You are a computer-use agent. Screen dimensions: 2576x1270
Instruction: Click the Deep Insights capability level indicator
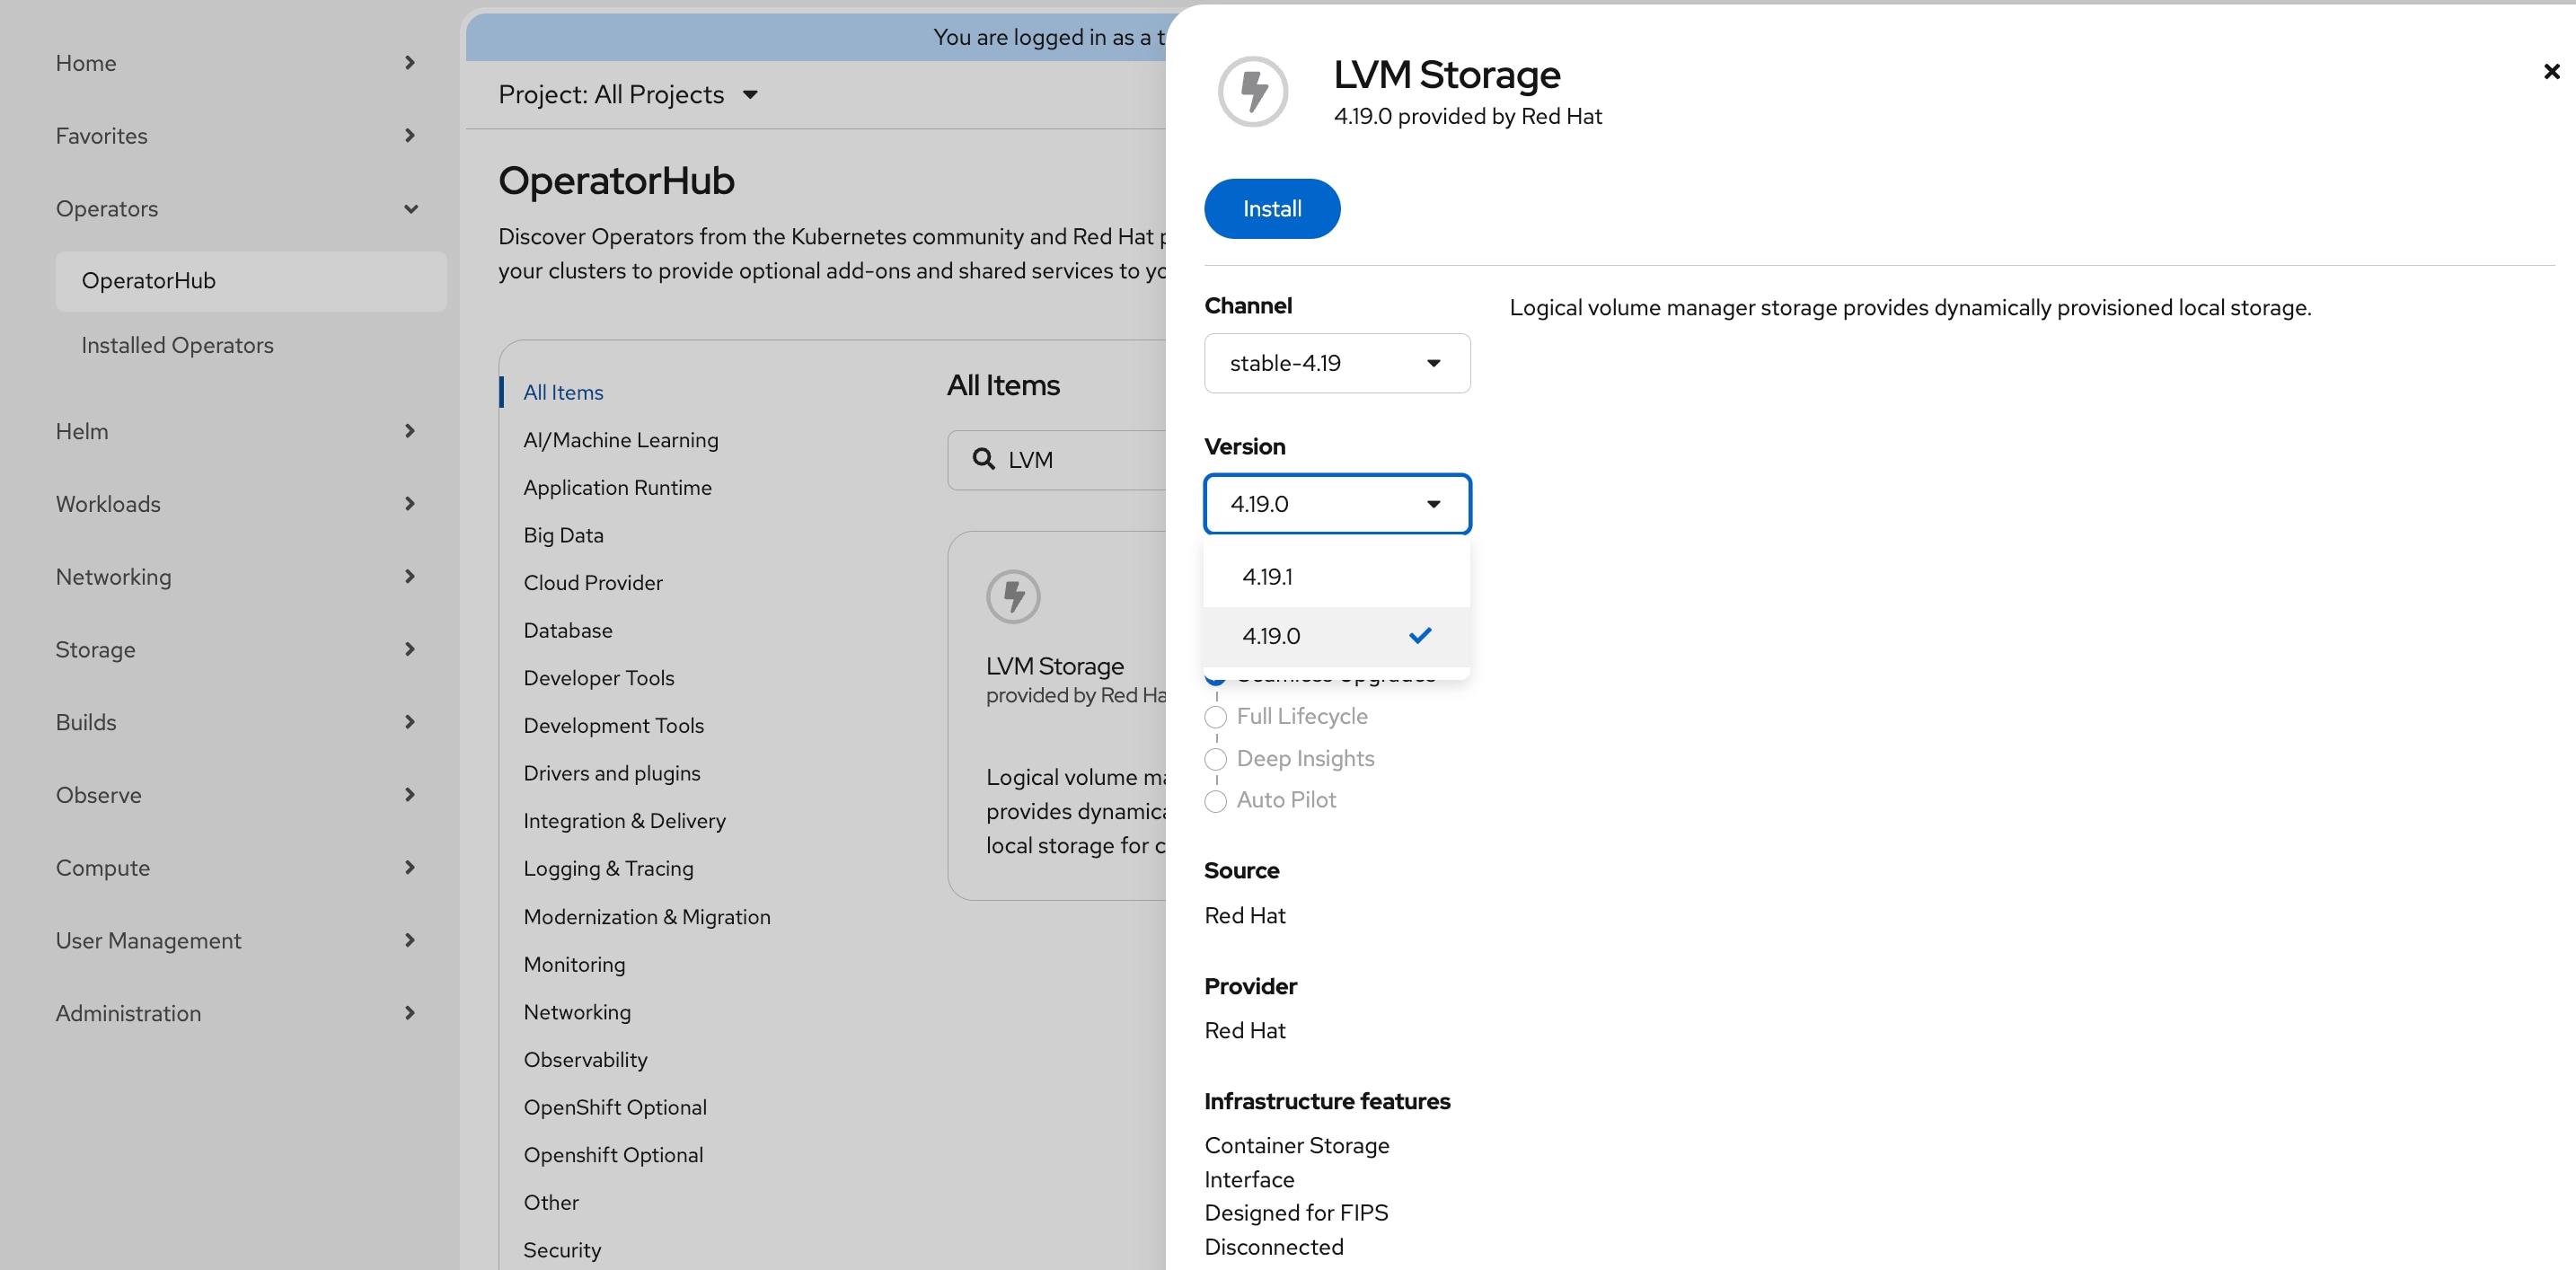1215,759
